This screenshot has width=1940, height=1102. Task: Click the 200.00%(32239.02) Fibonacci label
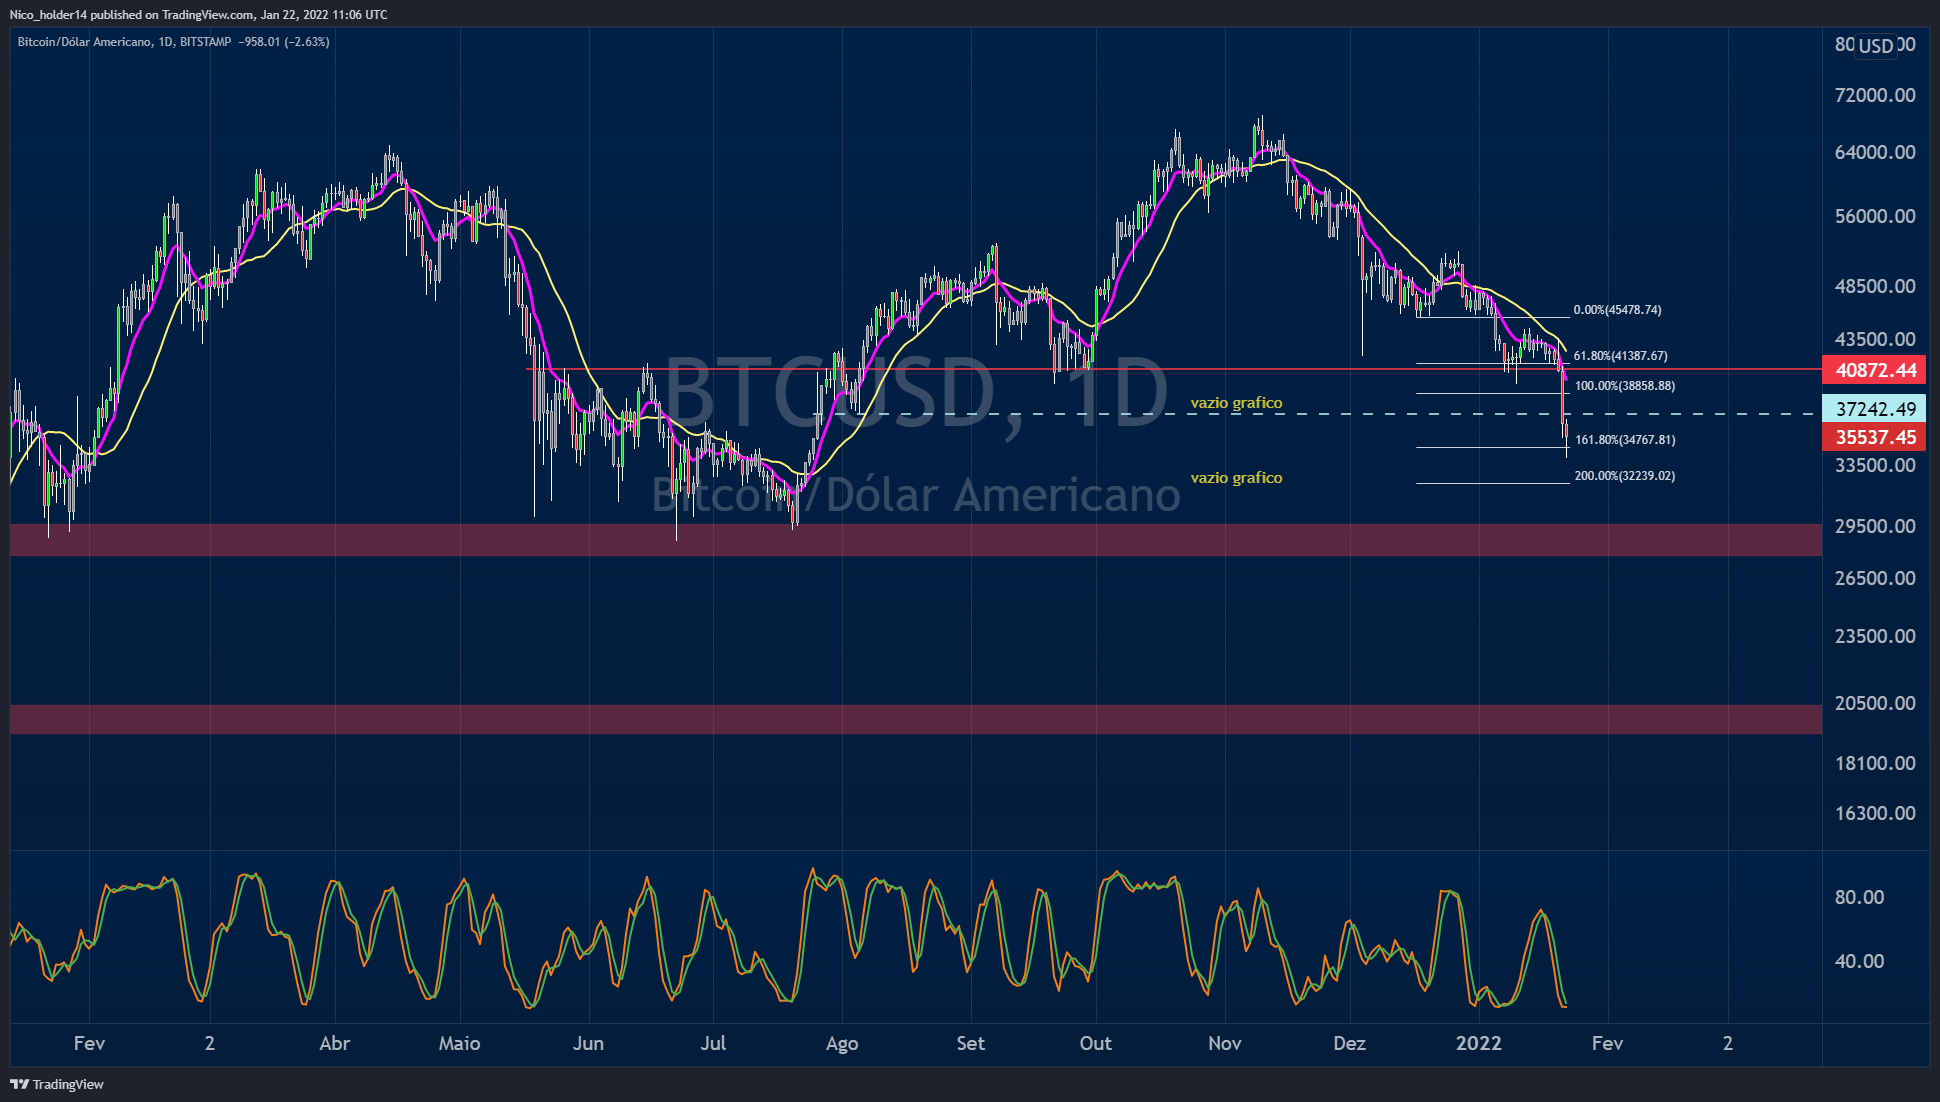click(x=1624, y=476)
